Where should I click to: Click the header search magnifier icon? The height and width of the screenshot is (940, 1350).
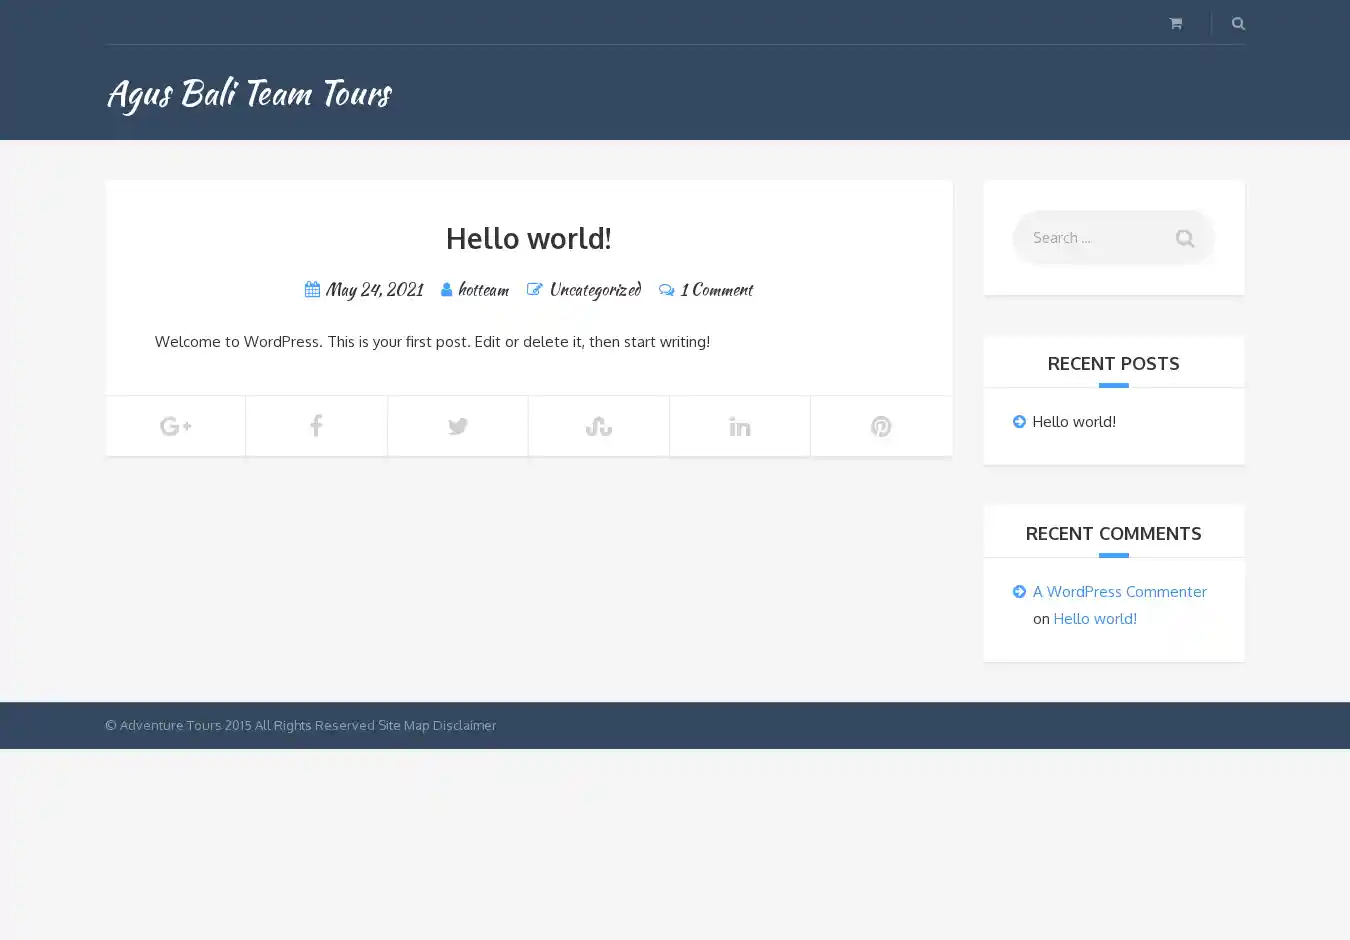click(x=1238, y=23)
